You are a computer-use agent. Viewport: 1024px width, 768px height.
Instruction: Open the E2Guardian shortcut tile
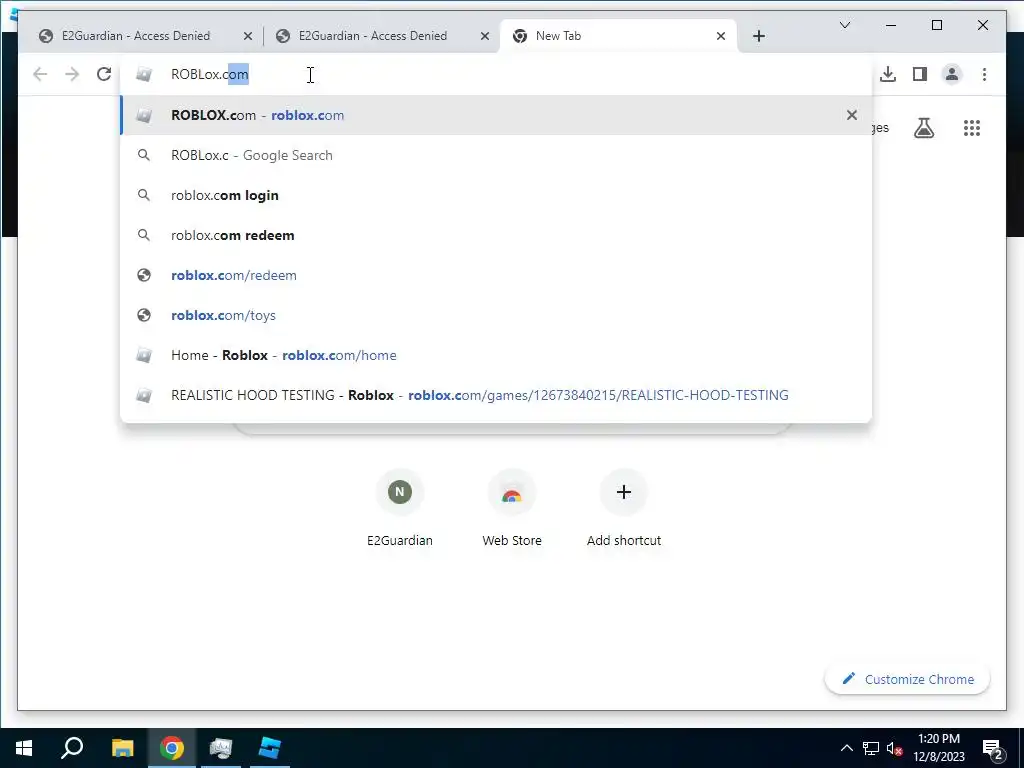(400, 508)
